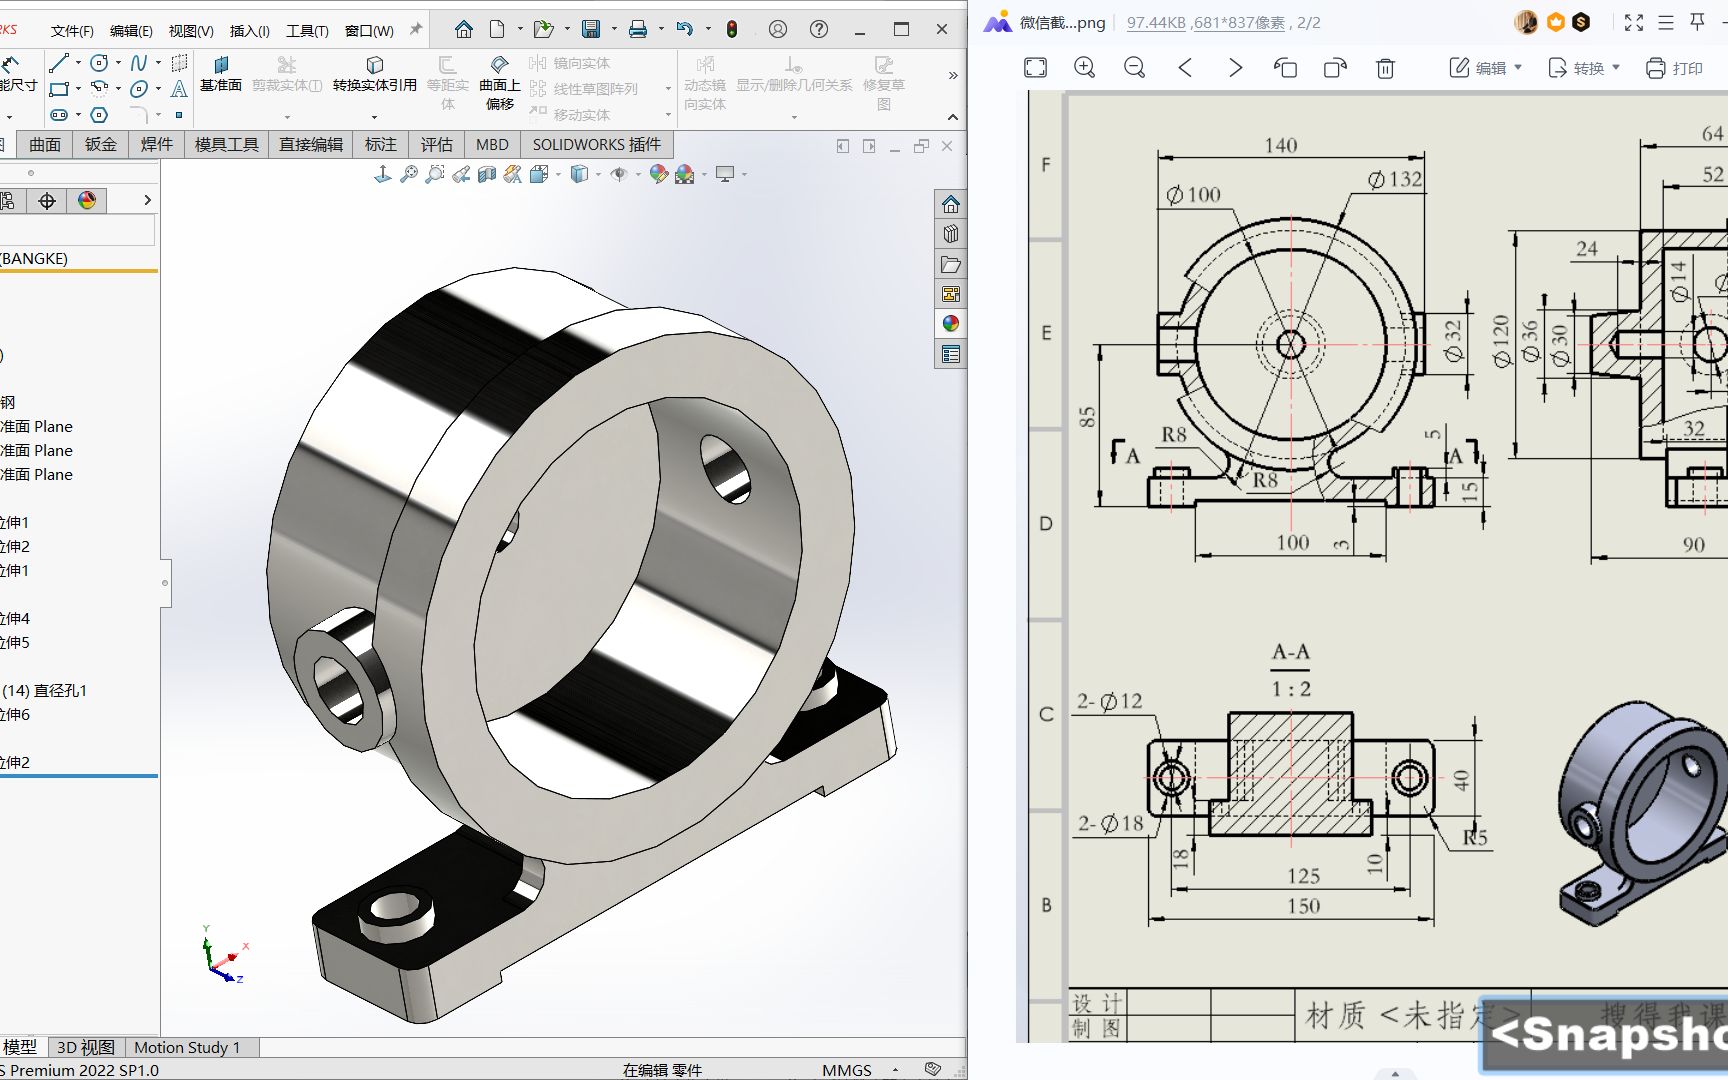Click the DisplayManager color ball tab
The height and width of the screenshot is (1080, 1728).
pyautogui.click(x=87, y=201)
